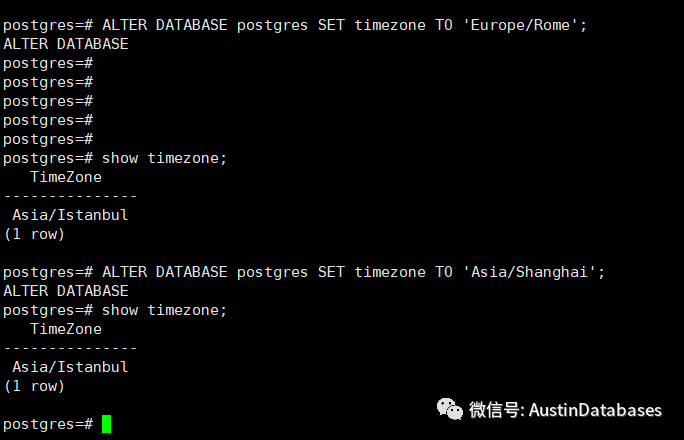
Task: Click the last '(1 row)' result footer
Action: coord(34,386)
